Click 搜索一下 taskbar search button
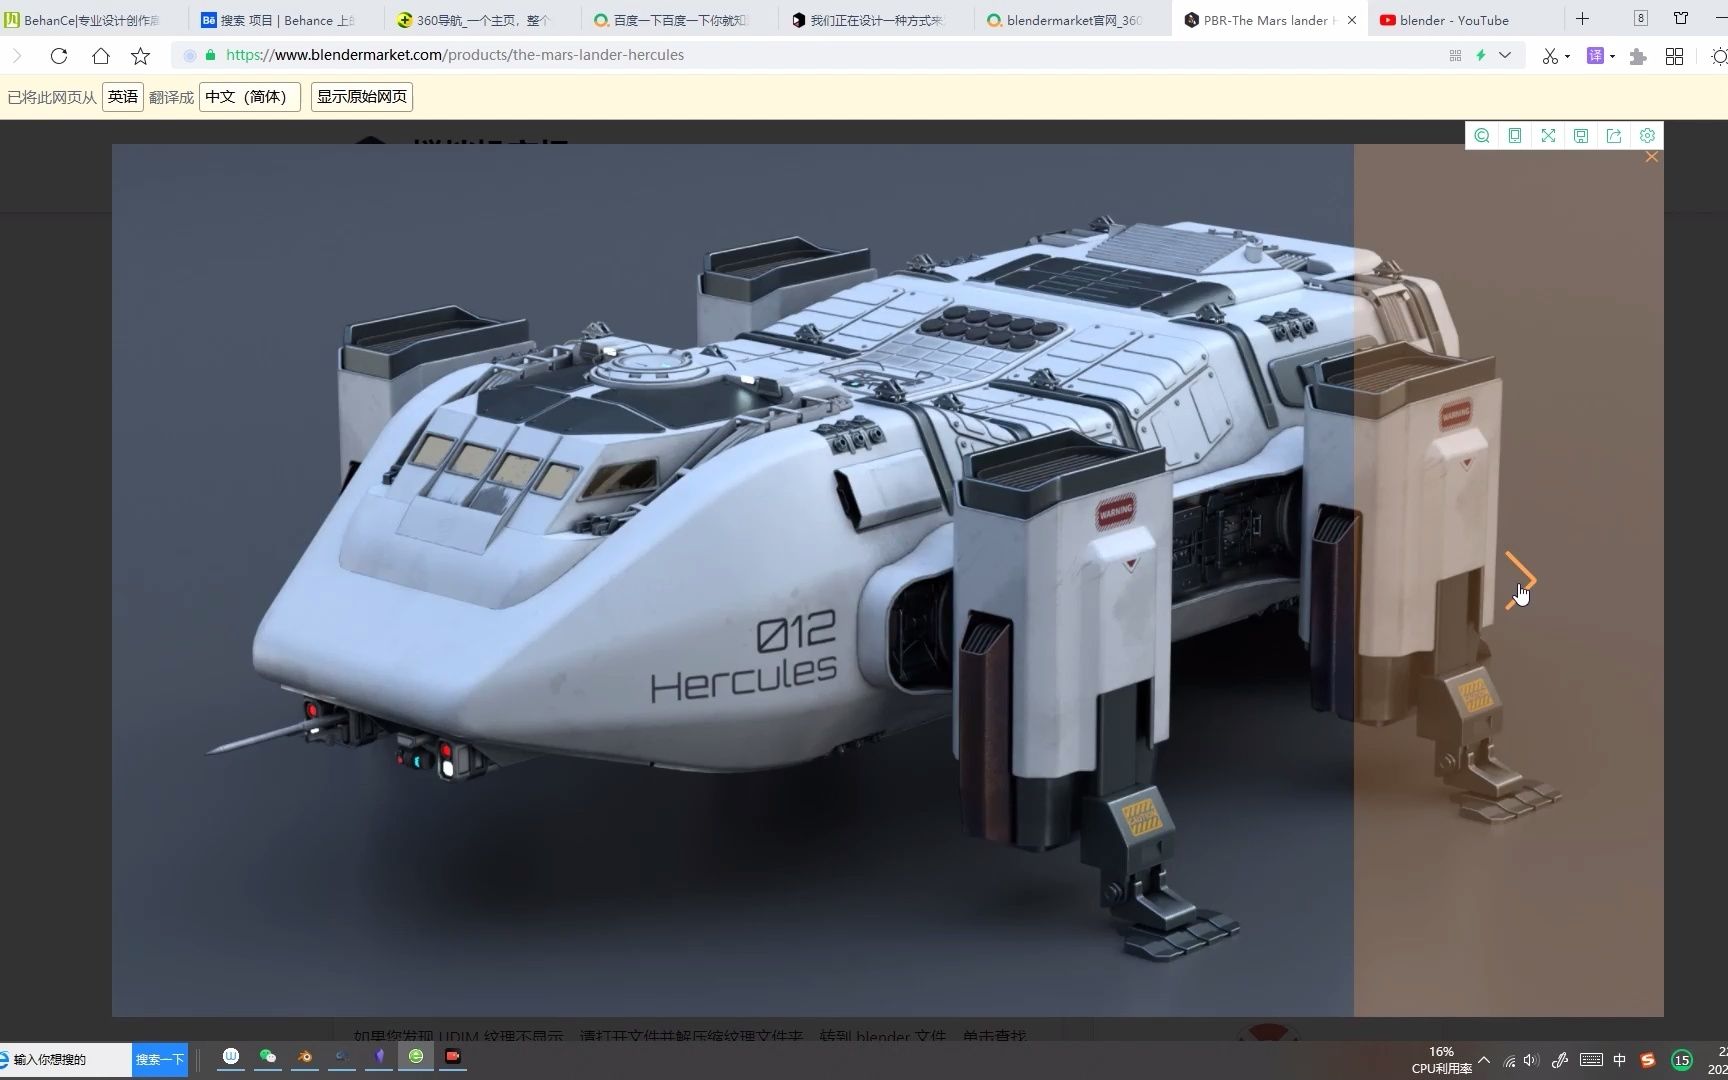 (160, 1059)
